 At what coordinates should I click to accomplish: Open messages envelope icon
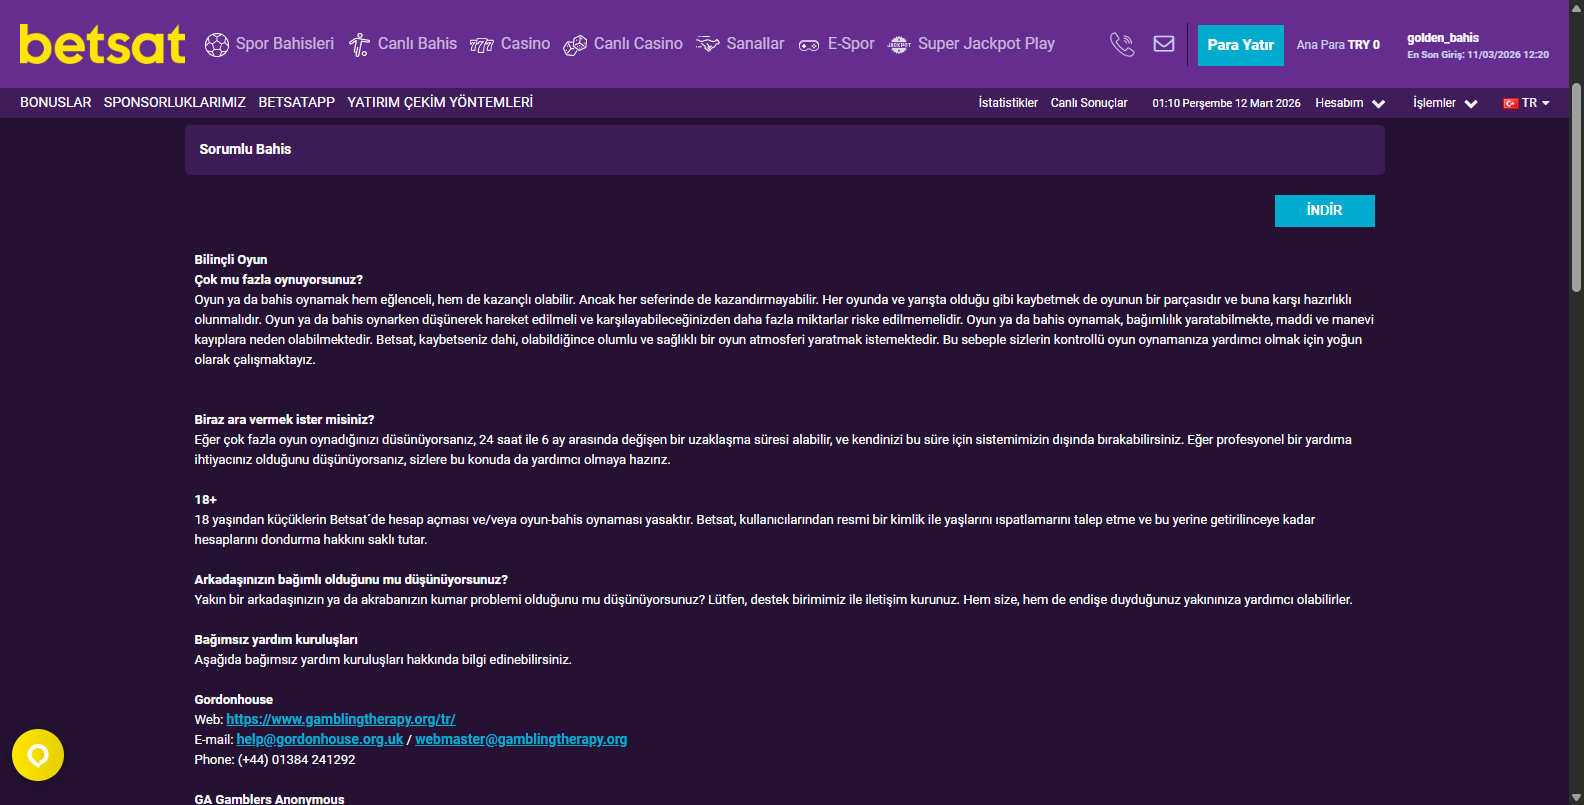pyautogui.click(x=1164, y=44)
